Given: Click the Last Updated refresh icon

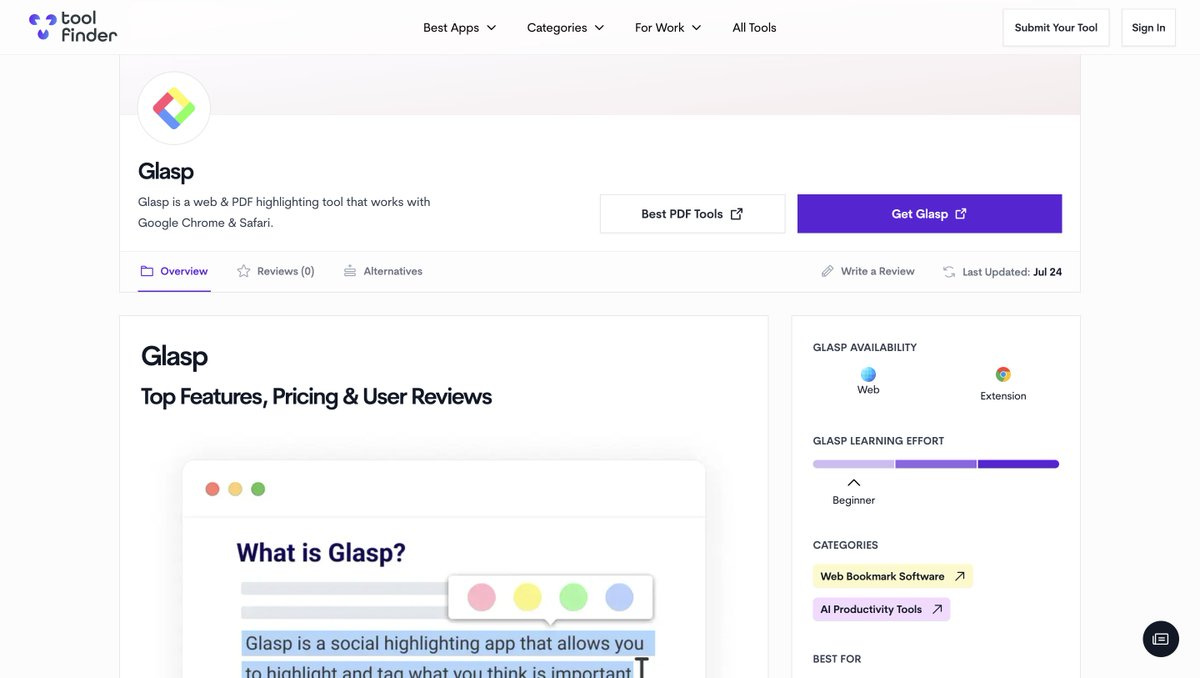Looking at the screenshot, I should tap(949, 271).
